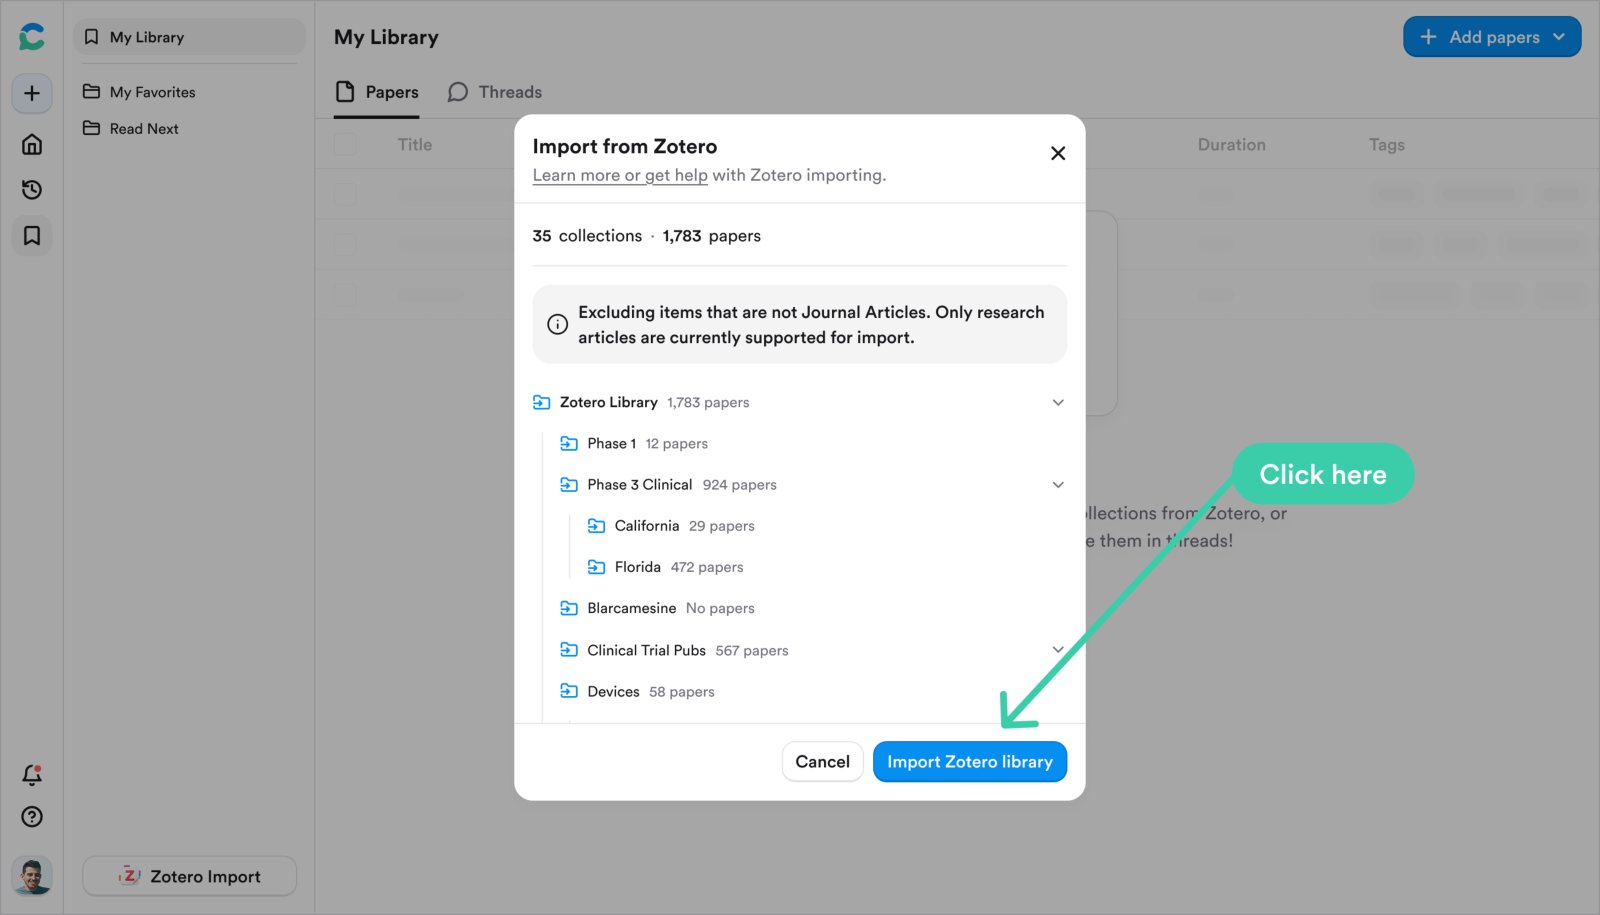The width and height of the screenshot is (1600, 915).
Task: Select the Blarcamesine No papers row
Action: point(813,608)
